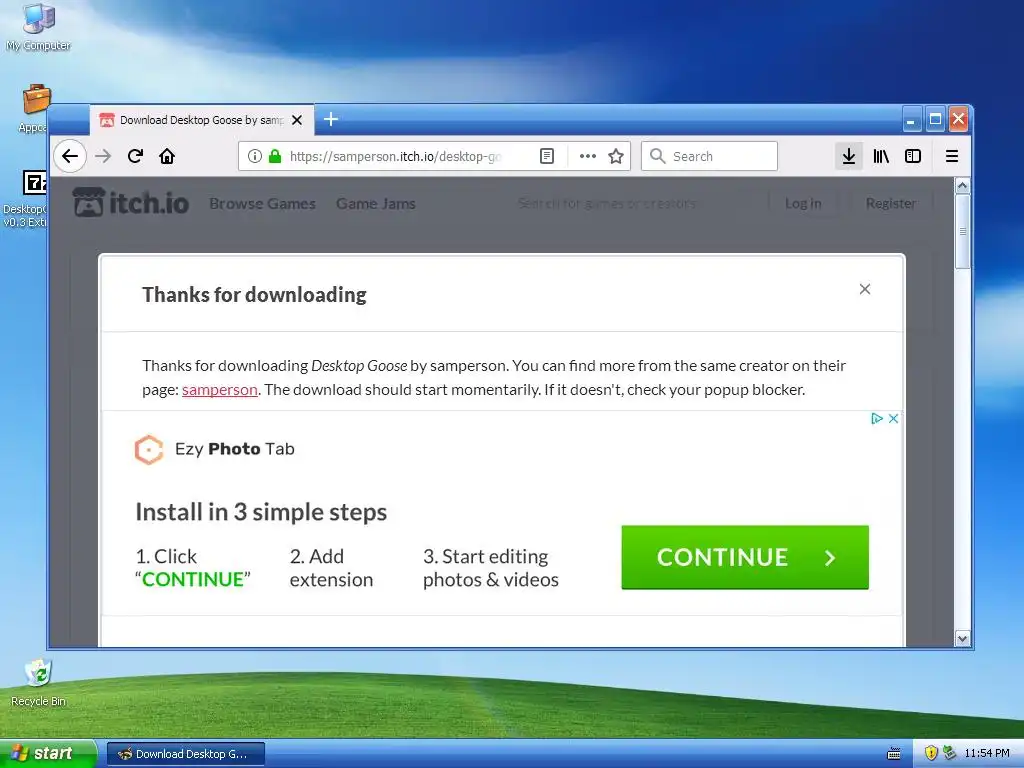Click the Log in link
This screenshot has width=1024, height=768.
click(x=803, y=203)
